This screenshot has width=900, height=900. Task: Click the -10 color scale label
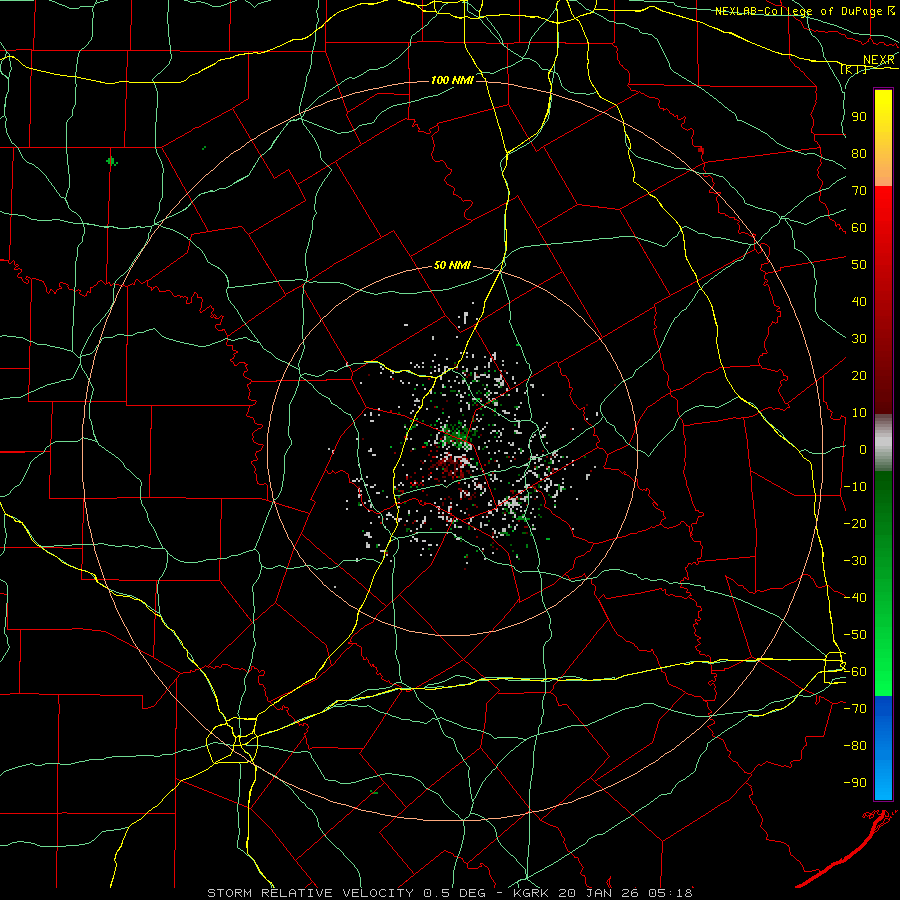click(855, 487)
